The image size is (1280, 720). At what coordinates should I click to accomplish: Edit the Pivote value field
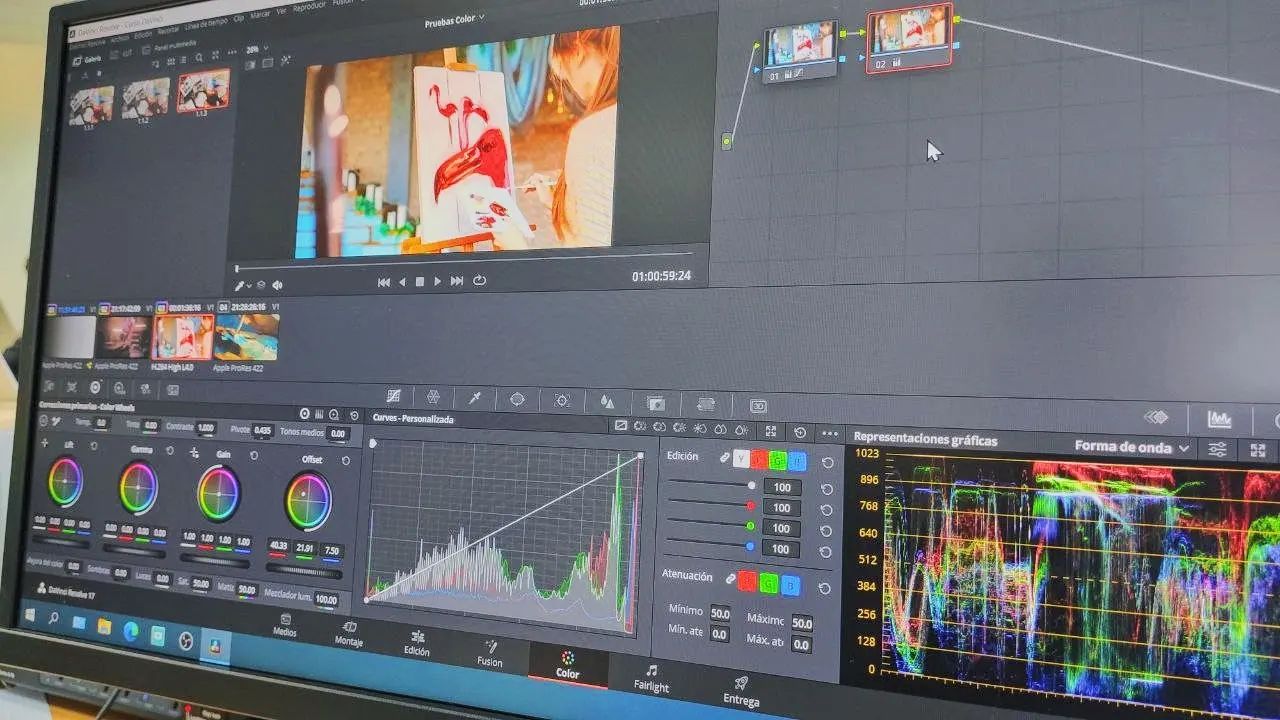pyautogui.click(x=262, y=430)
